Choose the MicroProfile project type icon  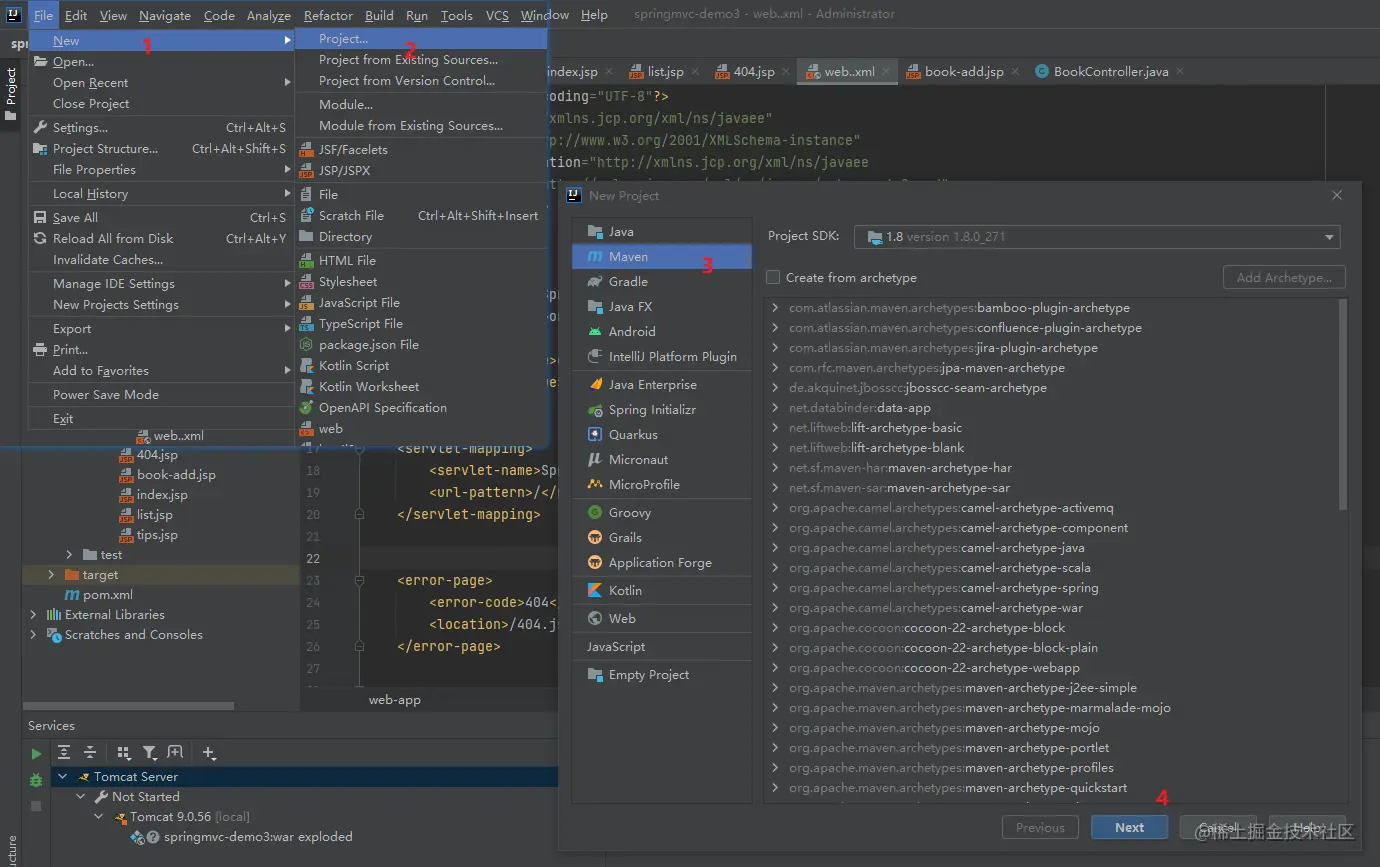click(595, 485)
